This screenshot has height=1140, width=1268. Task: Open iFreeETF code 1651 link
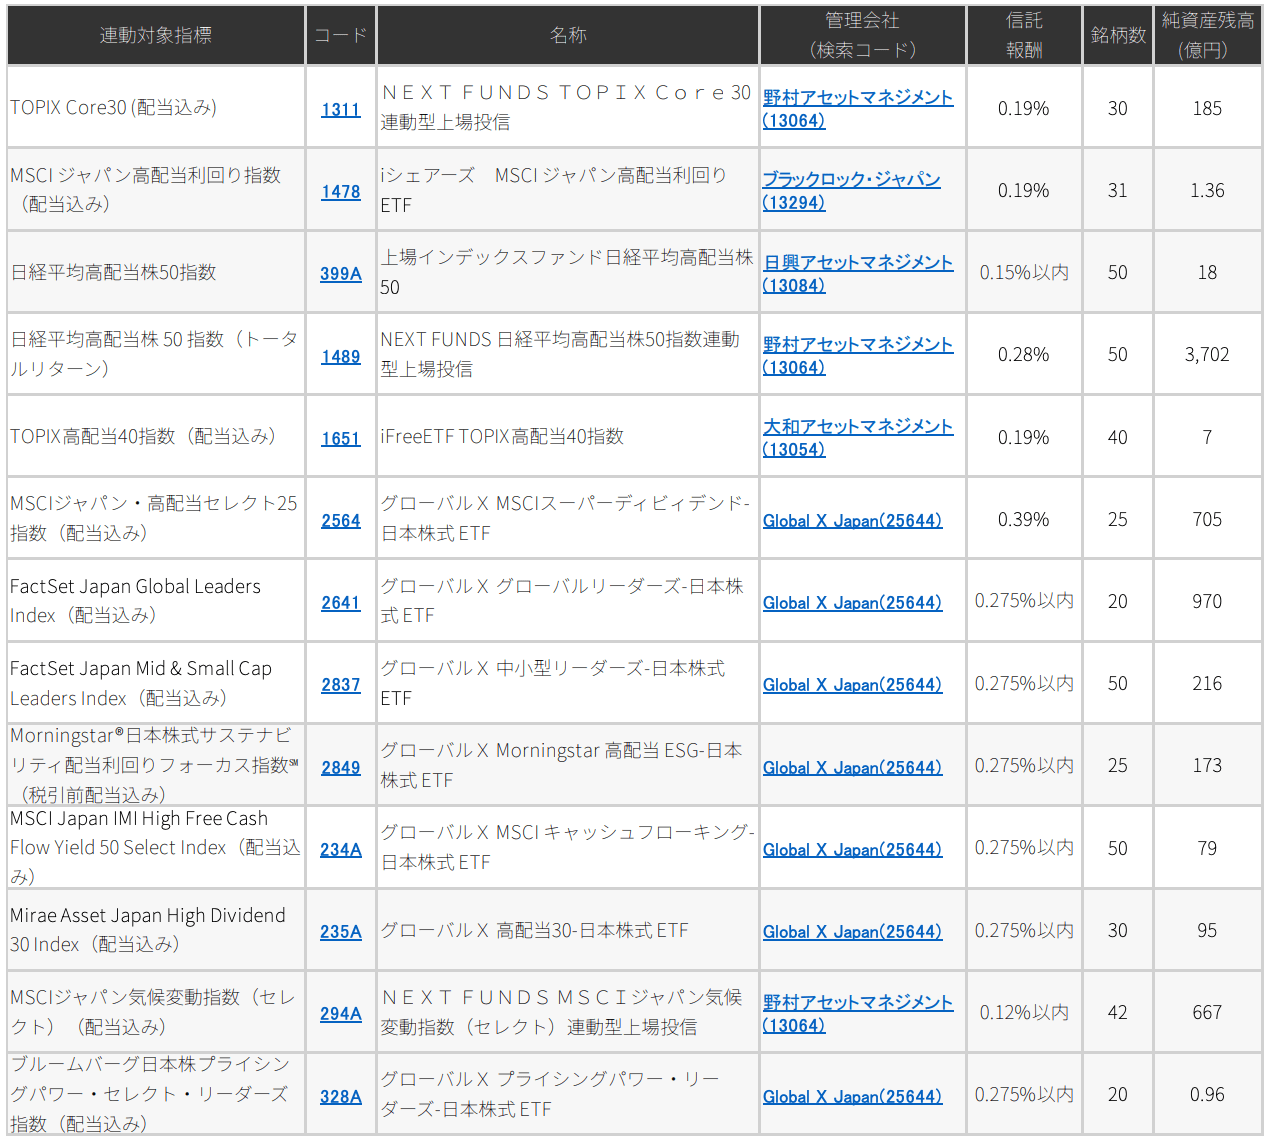(x=340, y=438)
